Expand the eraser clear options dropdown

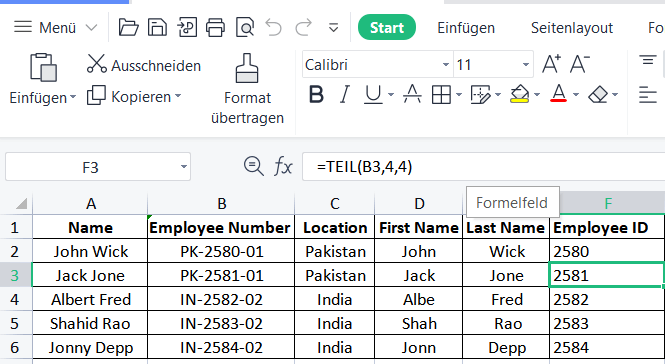point(615,95)
